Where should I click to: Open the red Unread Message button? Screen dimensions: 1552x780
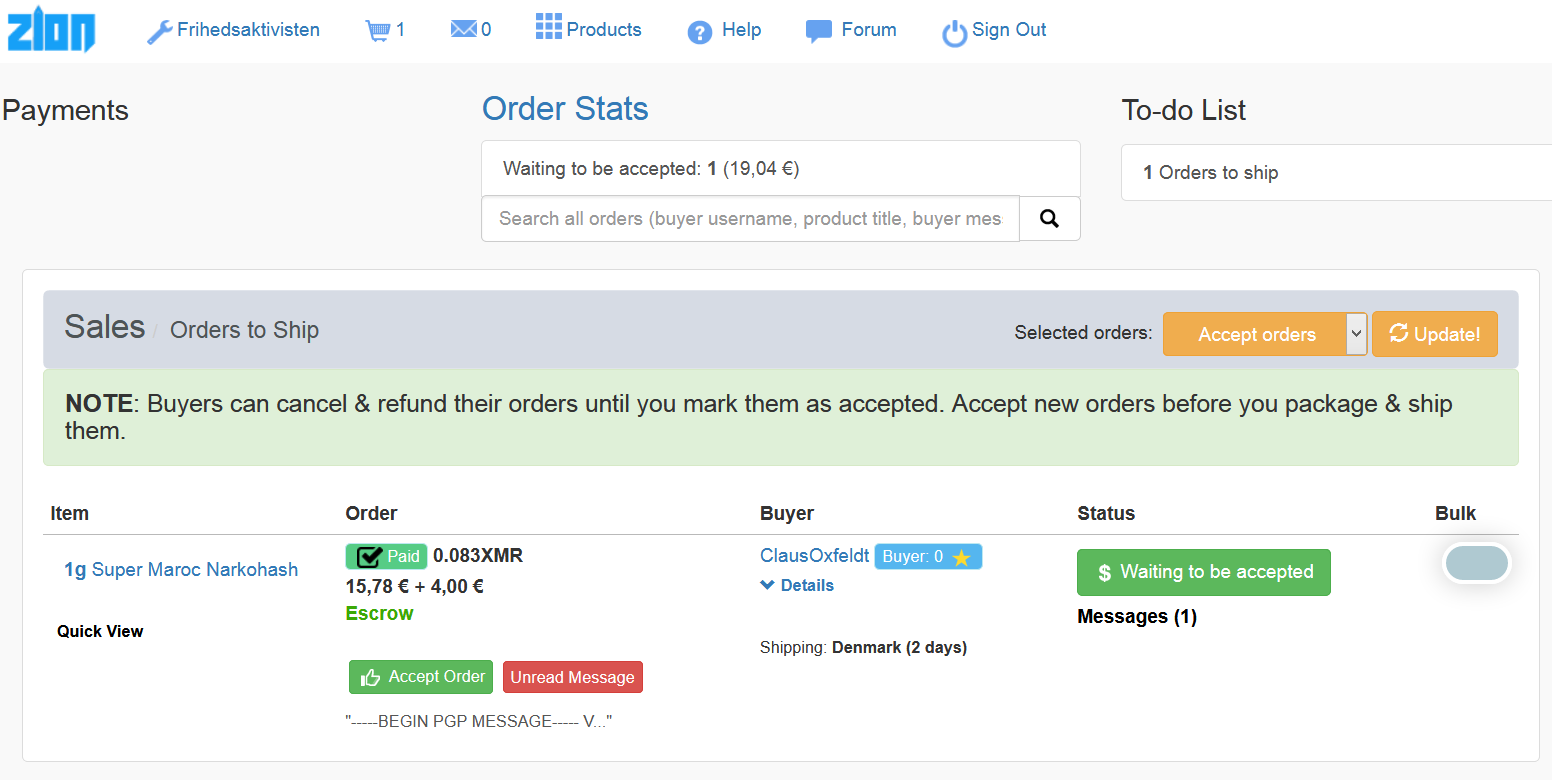(x=572, y=677)
